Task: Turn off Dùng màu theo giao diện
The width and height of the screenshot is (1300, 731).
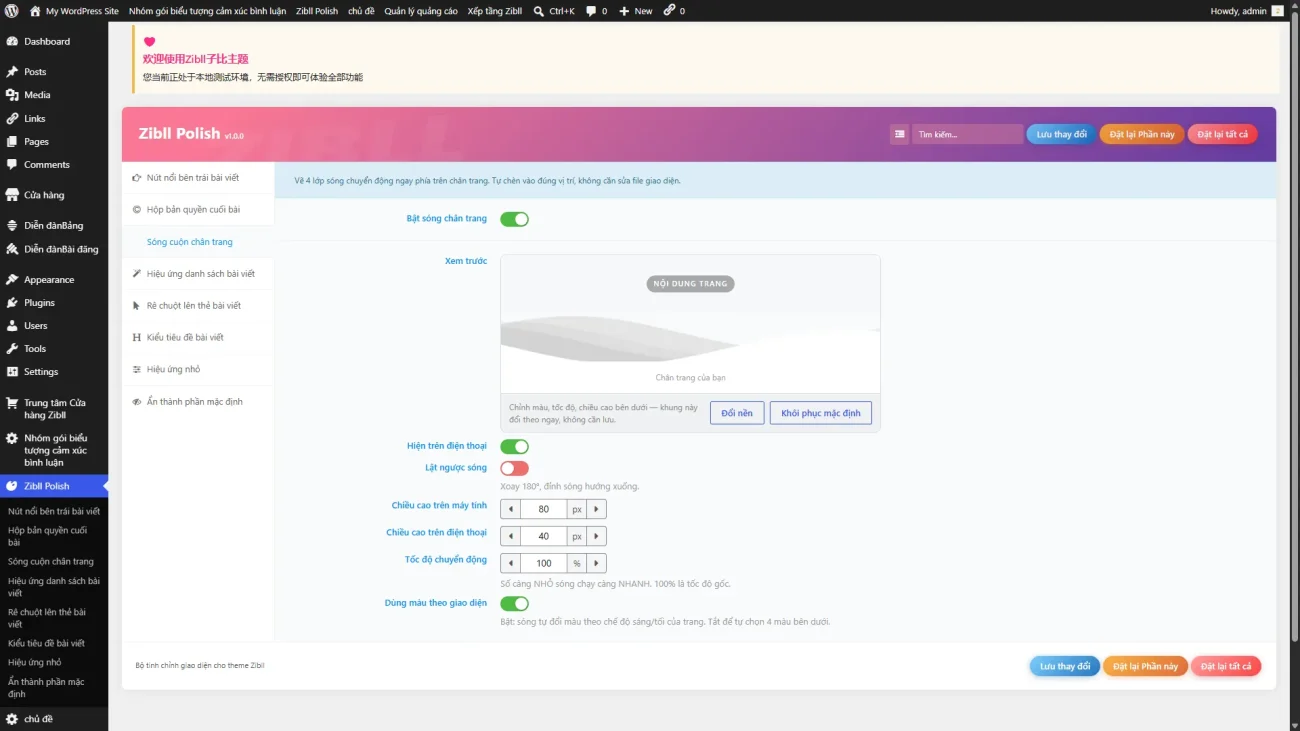Action: point(514,604)
